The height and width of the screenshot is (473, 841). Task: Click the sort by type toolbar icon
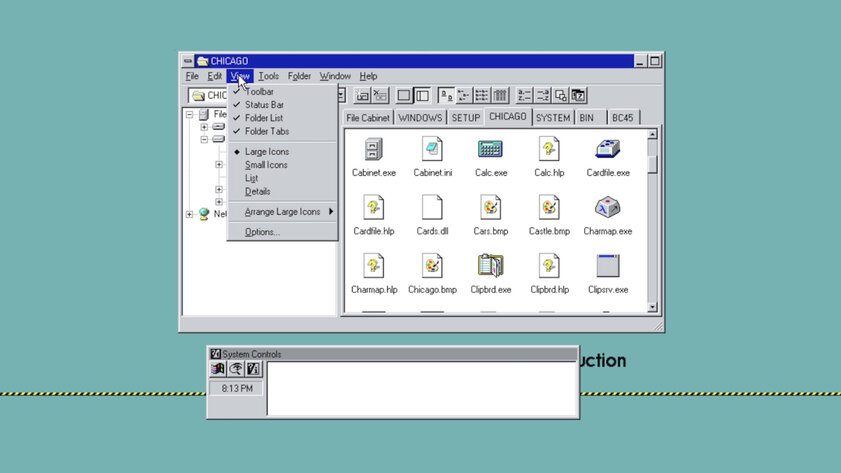[x=542, y=95]
